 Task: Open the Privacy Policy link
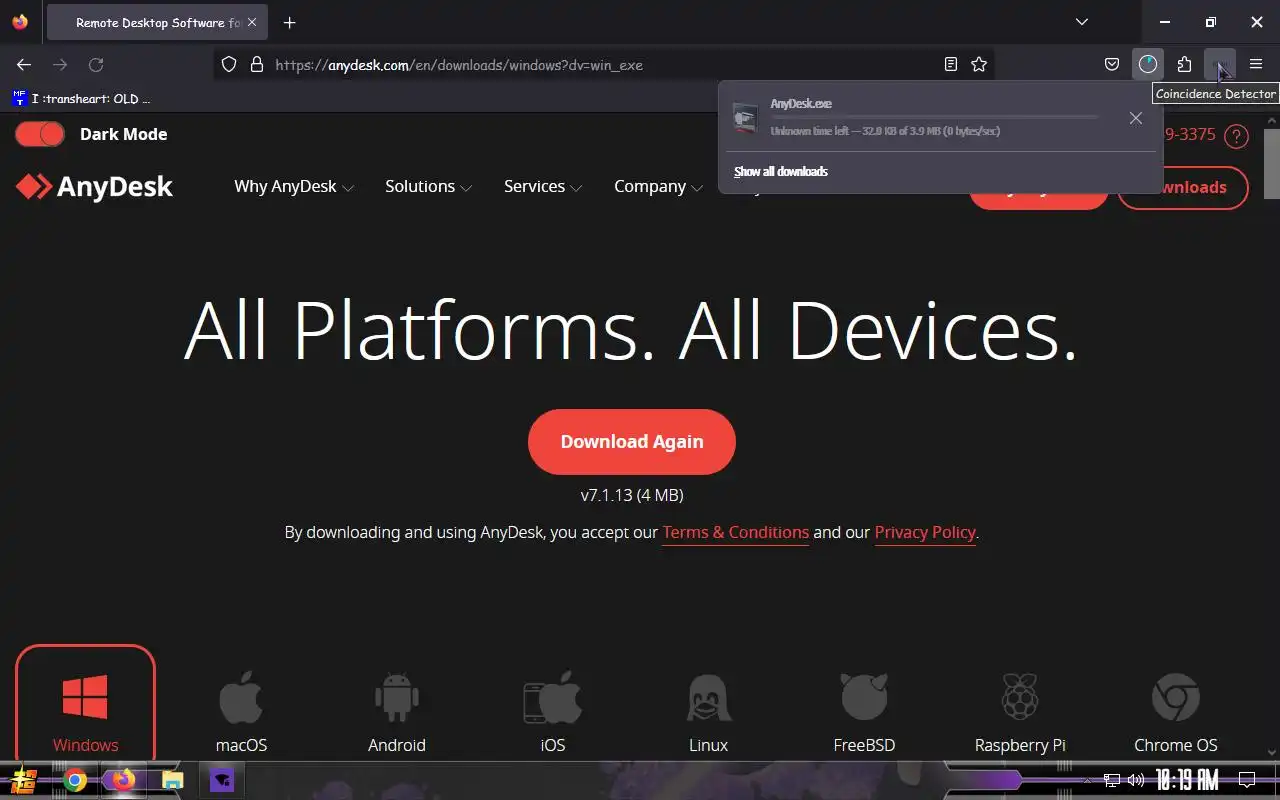coord(925,532)
